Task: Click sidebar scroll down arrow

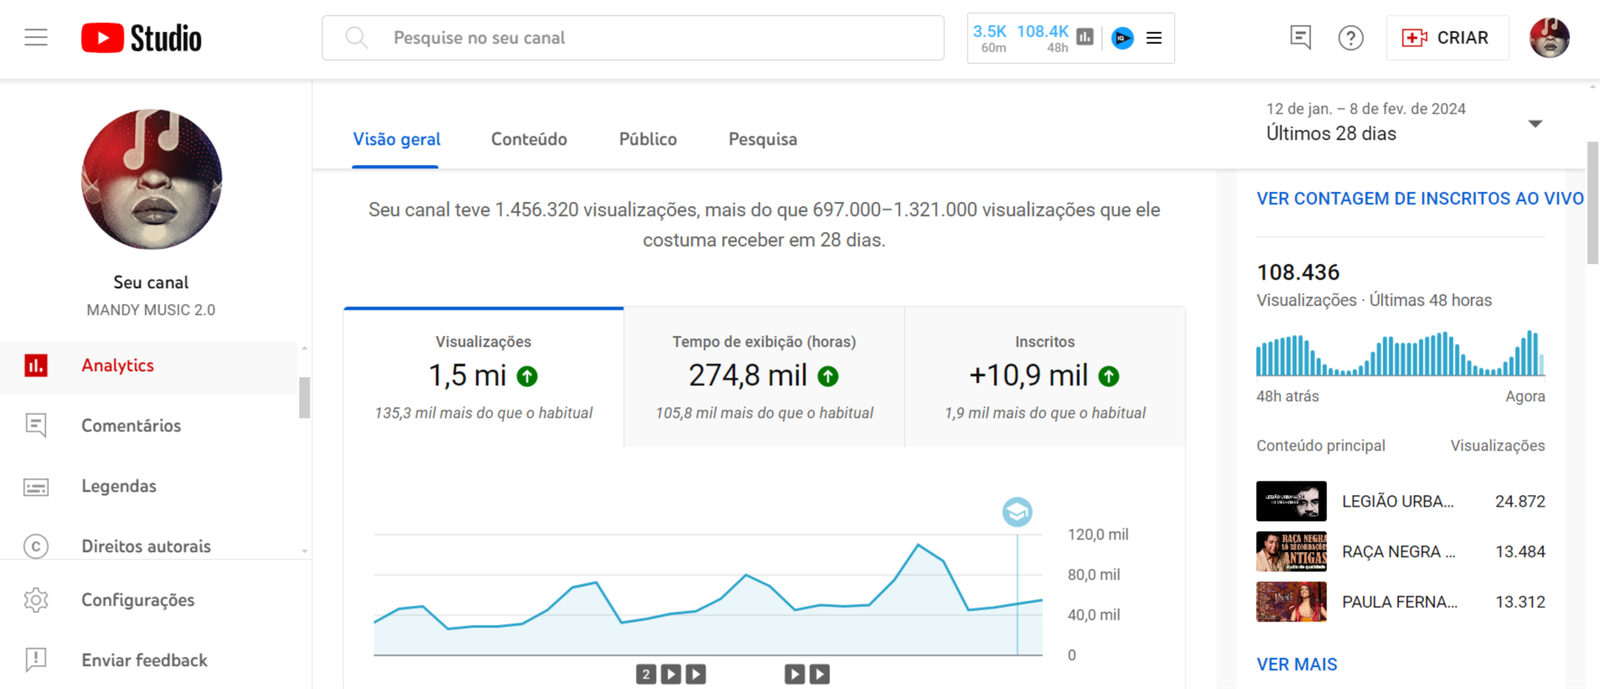Action: point(304,551)
